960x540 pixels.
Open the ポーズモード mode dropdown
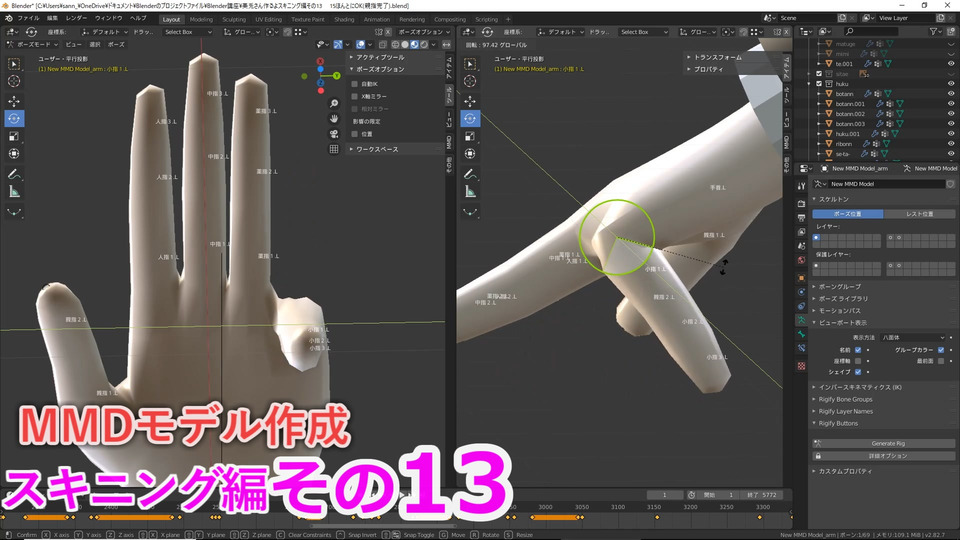[x=32, y=45]
